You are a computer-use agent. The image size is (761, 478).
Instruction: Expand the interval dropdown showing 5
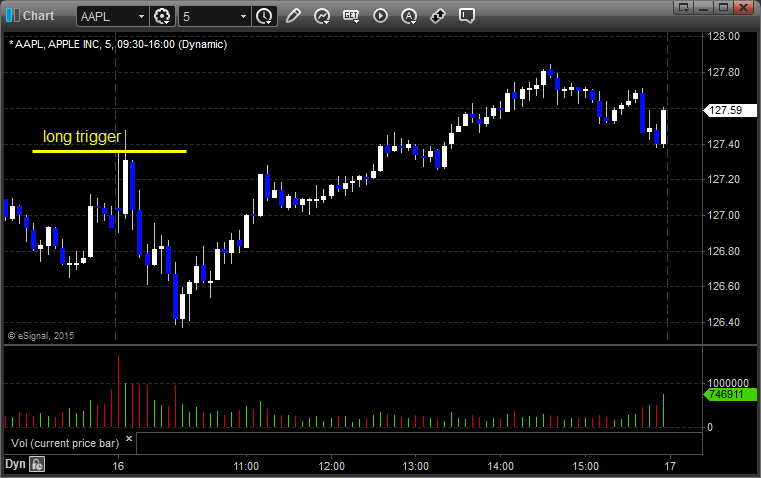(x=243, y=16)
